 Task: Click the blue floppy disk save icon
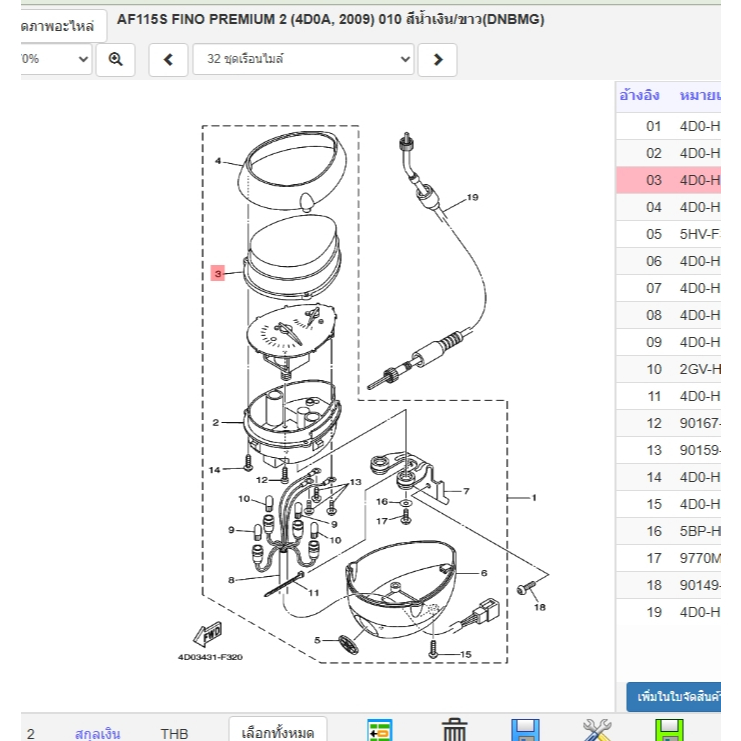pyautogui.click(x=526, y=730)
